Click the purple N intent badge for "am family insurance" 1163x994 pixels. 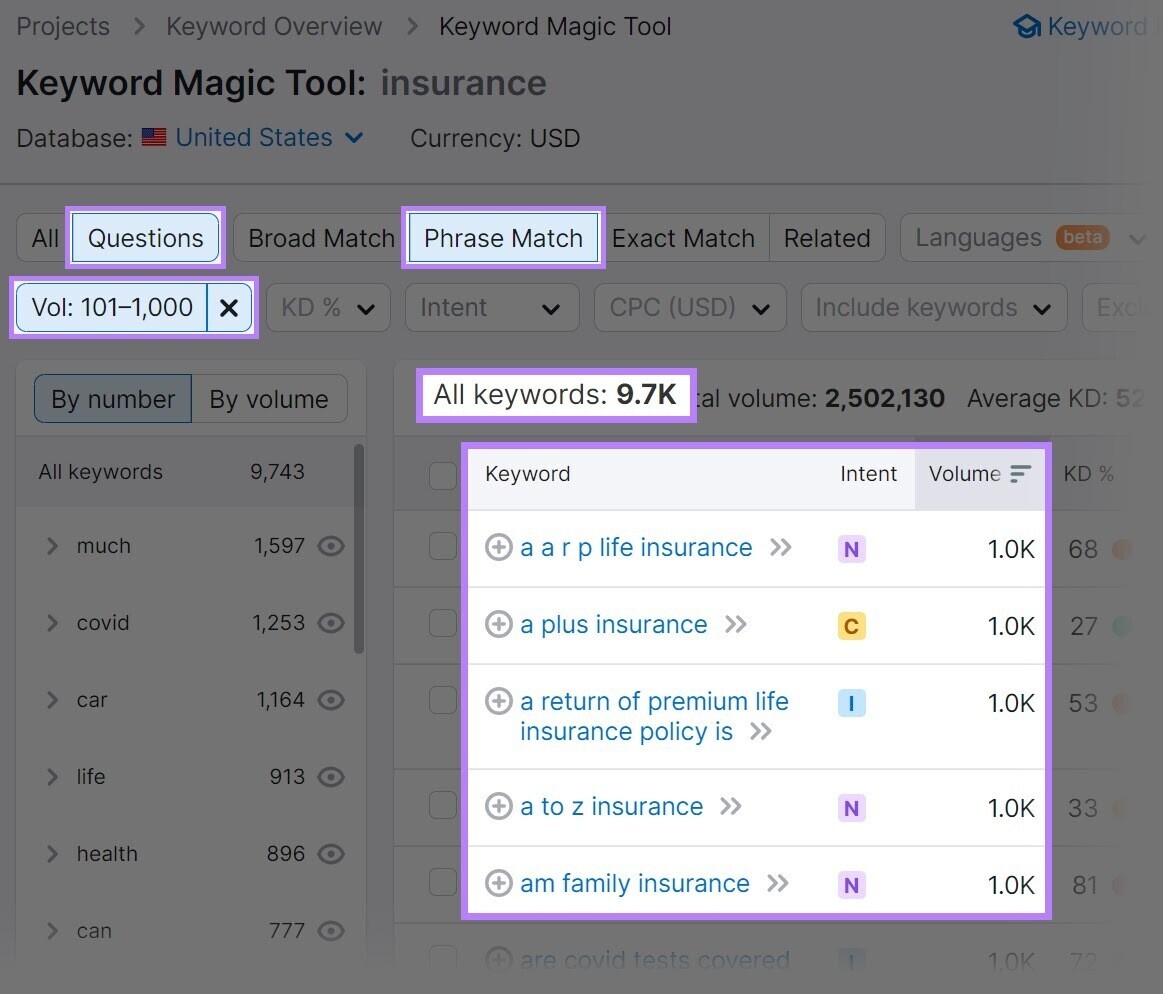pyautogui.click(x=851, y=884)
